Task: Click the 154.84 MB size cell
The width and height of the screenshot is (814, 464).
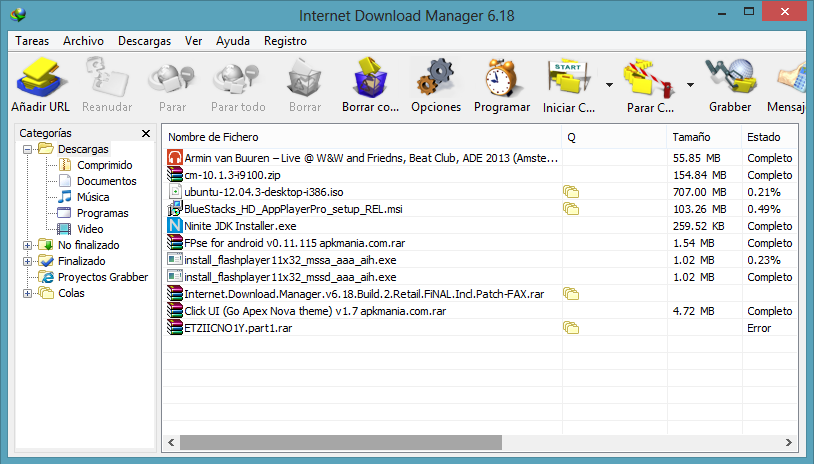Action: click(699, 175)
